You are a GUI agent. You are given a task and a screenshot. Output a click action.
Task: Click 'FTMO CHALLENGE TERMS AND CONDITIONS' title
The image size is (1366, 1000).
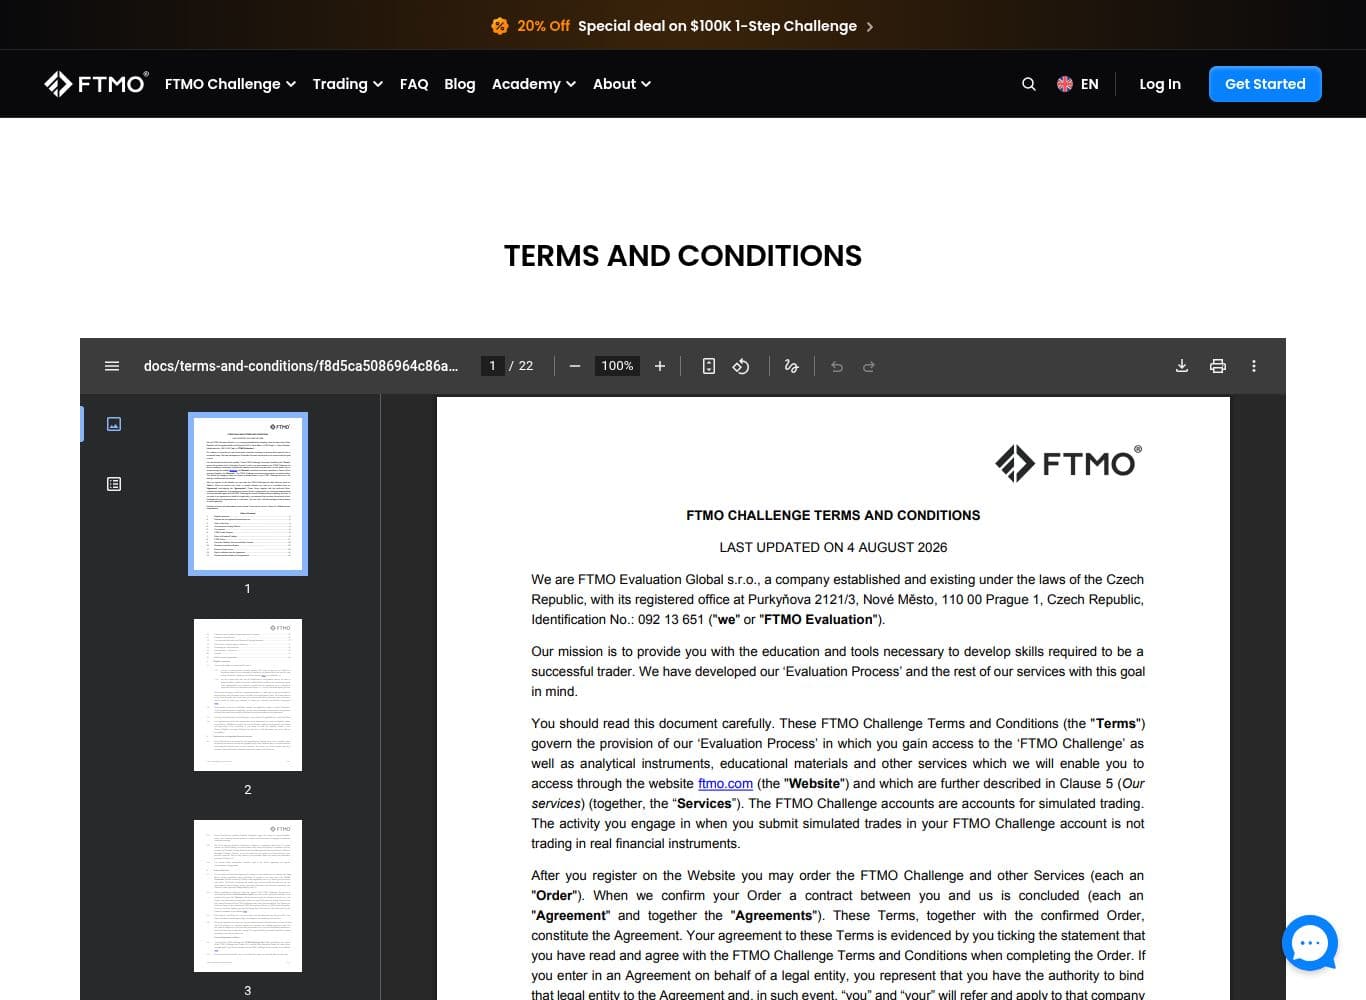[833, 515]
